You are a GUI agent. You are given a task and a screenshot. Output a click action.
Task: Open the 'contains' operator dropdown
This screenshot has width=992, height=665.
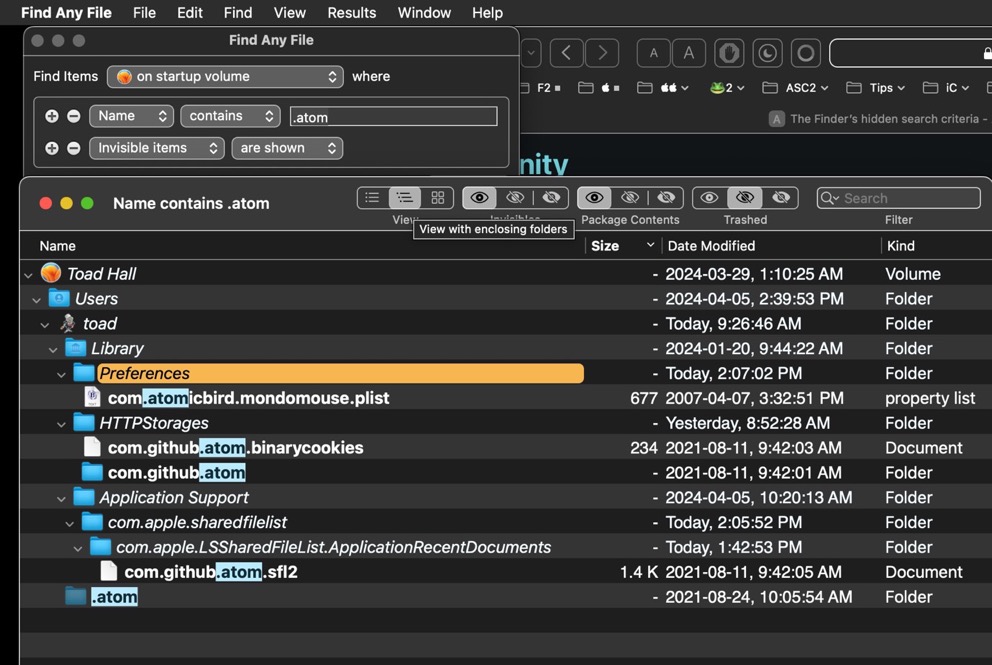(x=230, y=116)
